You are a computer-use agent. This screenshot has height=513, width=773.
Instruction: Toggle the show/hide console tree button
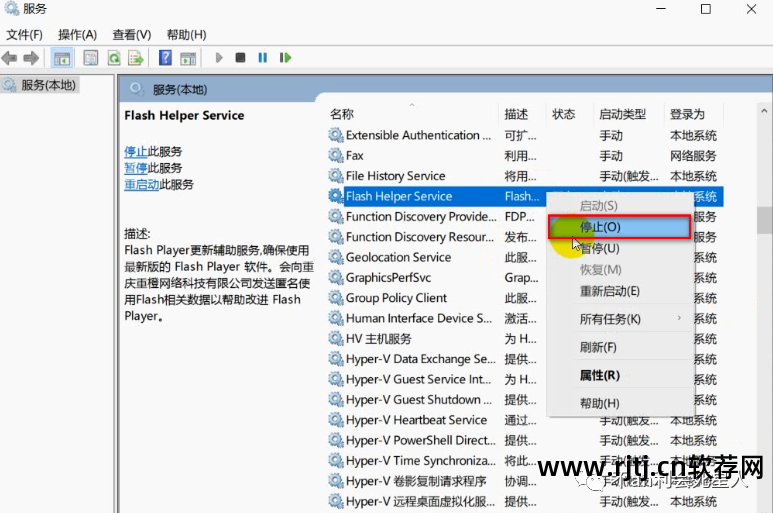pos(62,58)
